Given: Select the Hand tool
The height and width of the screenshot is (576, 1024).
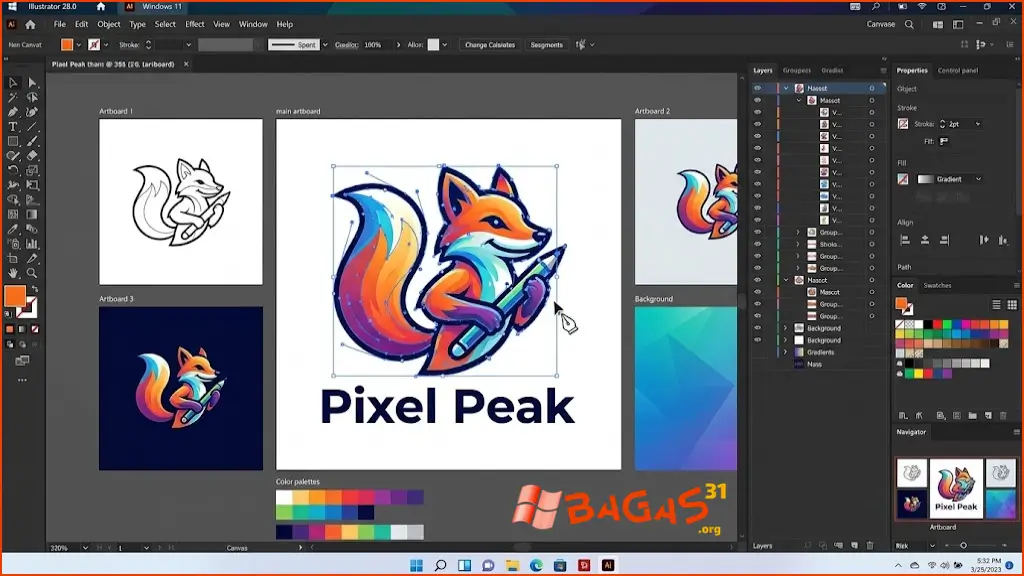Looking at the screenshot, I should 12,273.
